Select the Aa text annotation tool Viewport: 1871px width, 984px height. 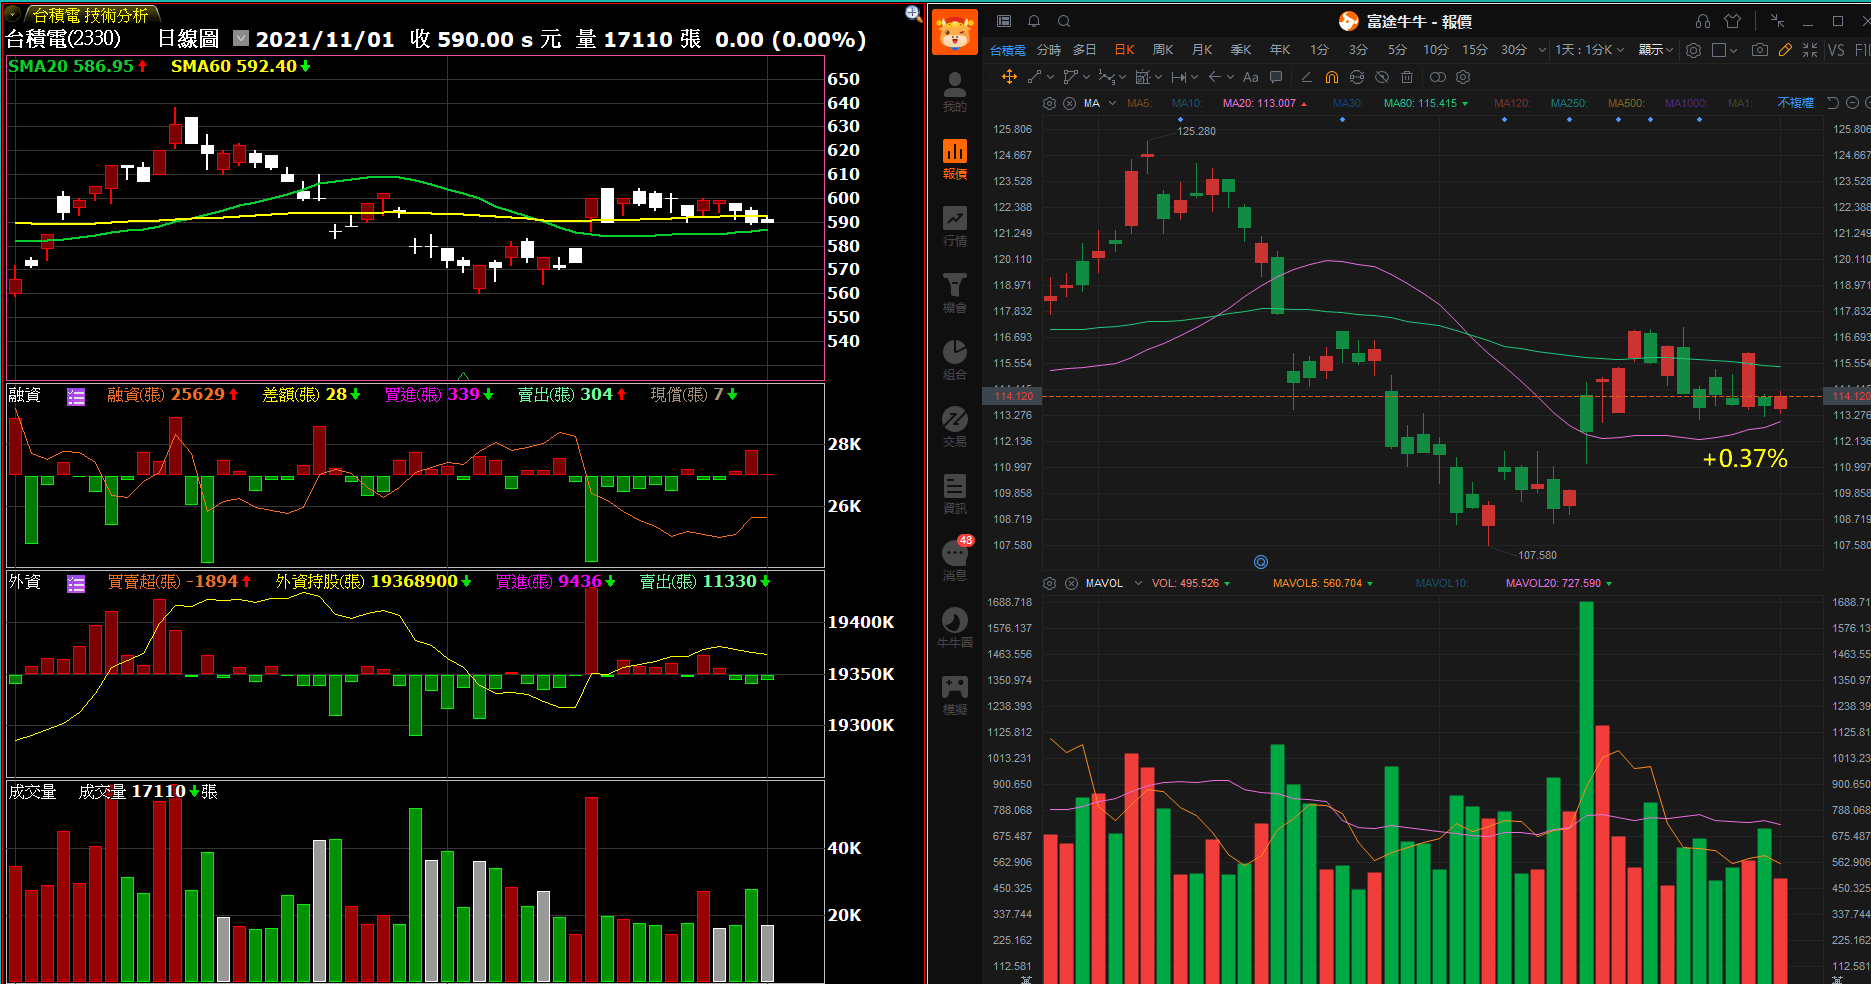(1251, 77)
